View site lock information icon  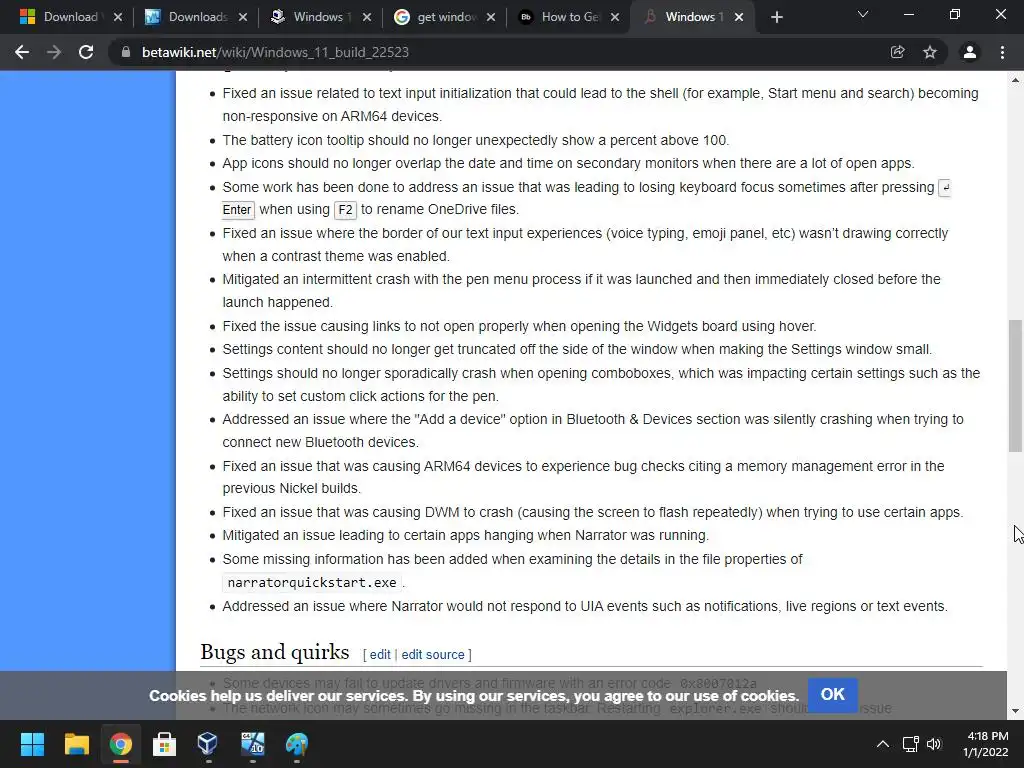[126, 52]
